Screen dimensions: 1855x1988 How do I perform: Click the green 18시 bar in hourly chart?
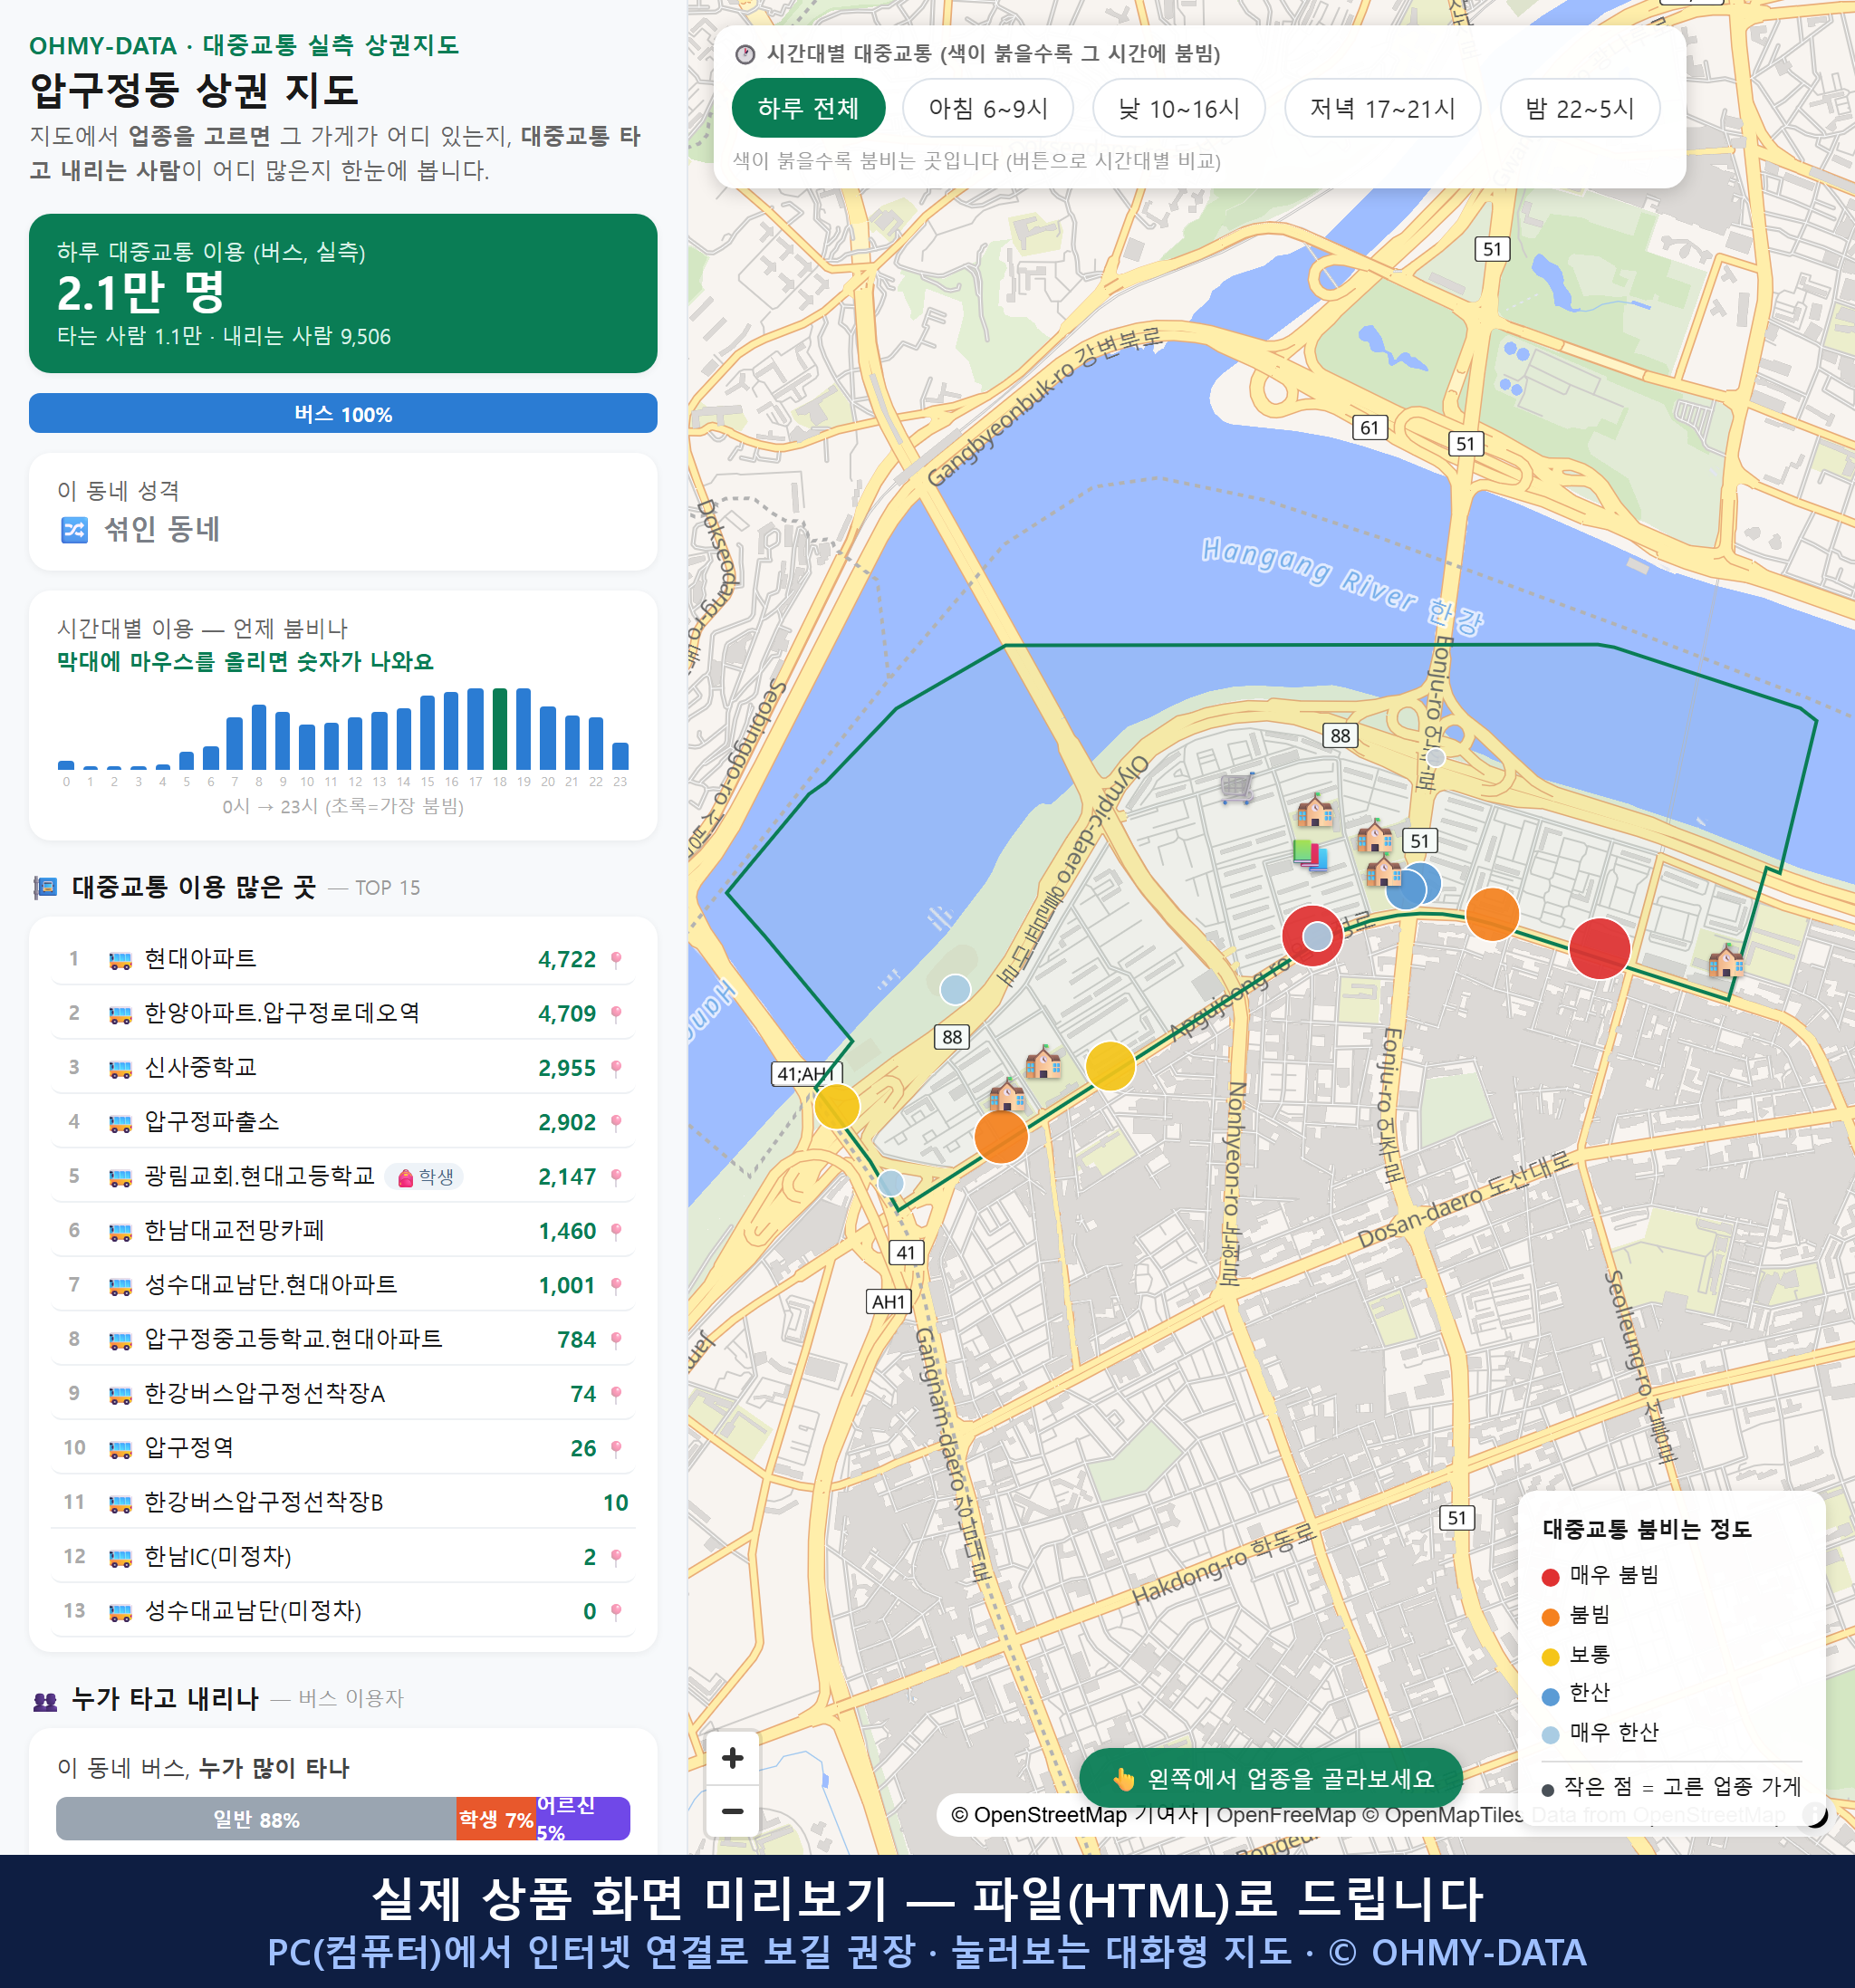coord(499,729)
